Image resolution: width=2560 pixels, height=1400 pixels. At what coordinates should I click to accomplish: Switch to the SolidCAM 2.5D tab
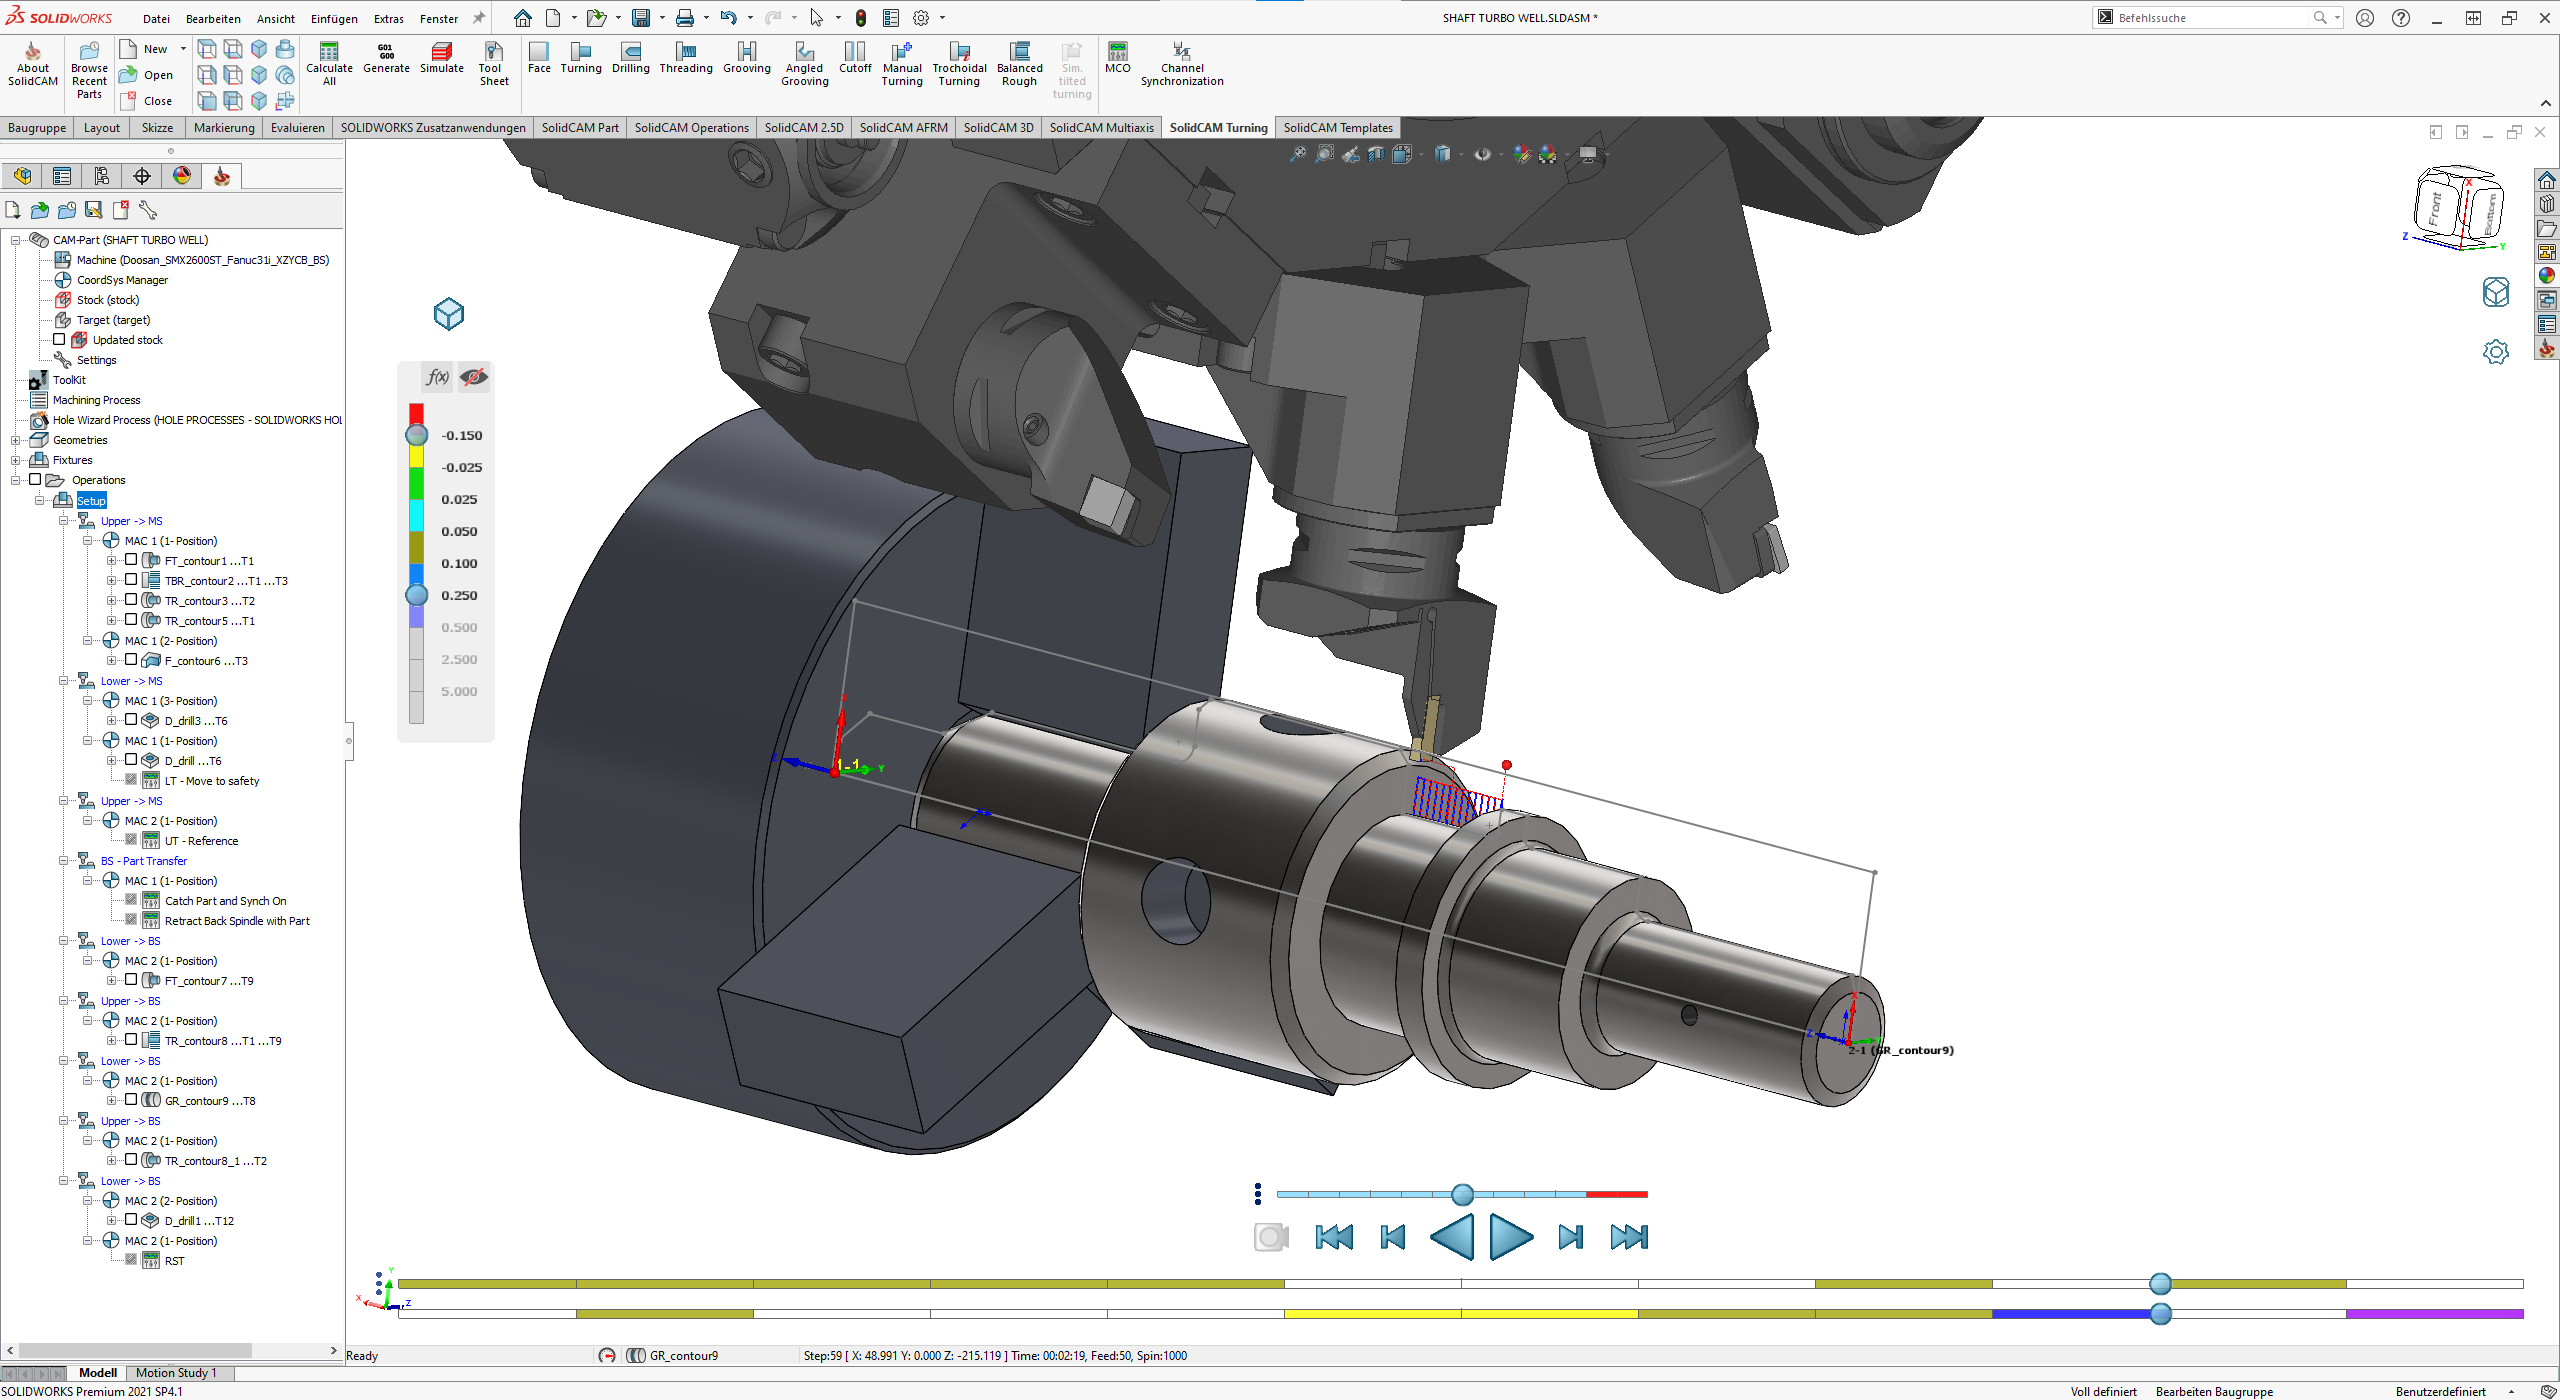click(x=804, y=128)
